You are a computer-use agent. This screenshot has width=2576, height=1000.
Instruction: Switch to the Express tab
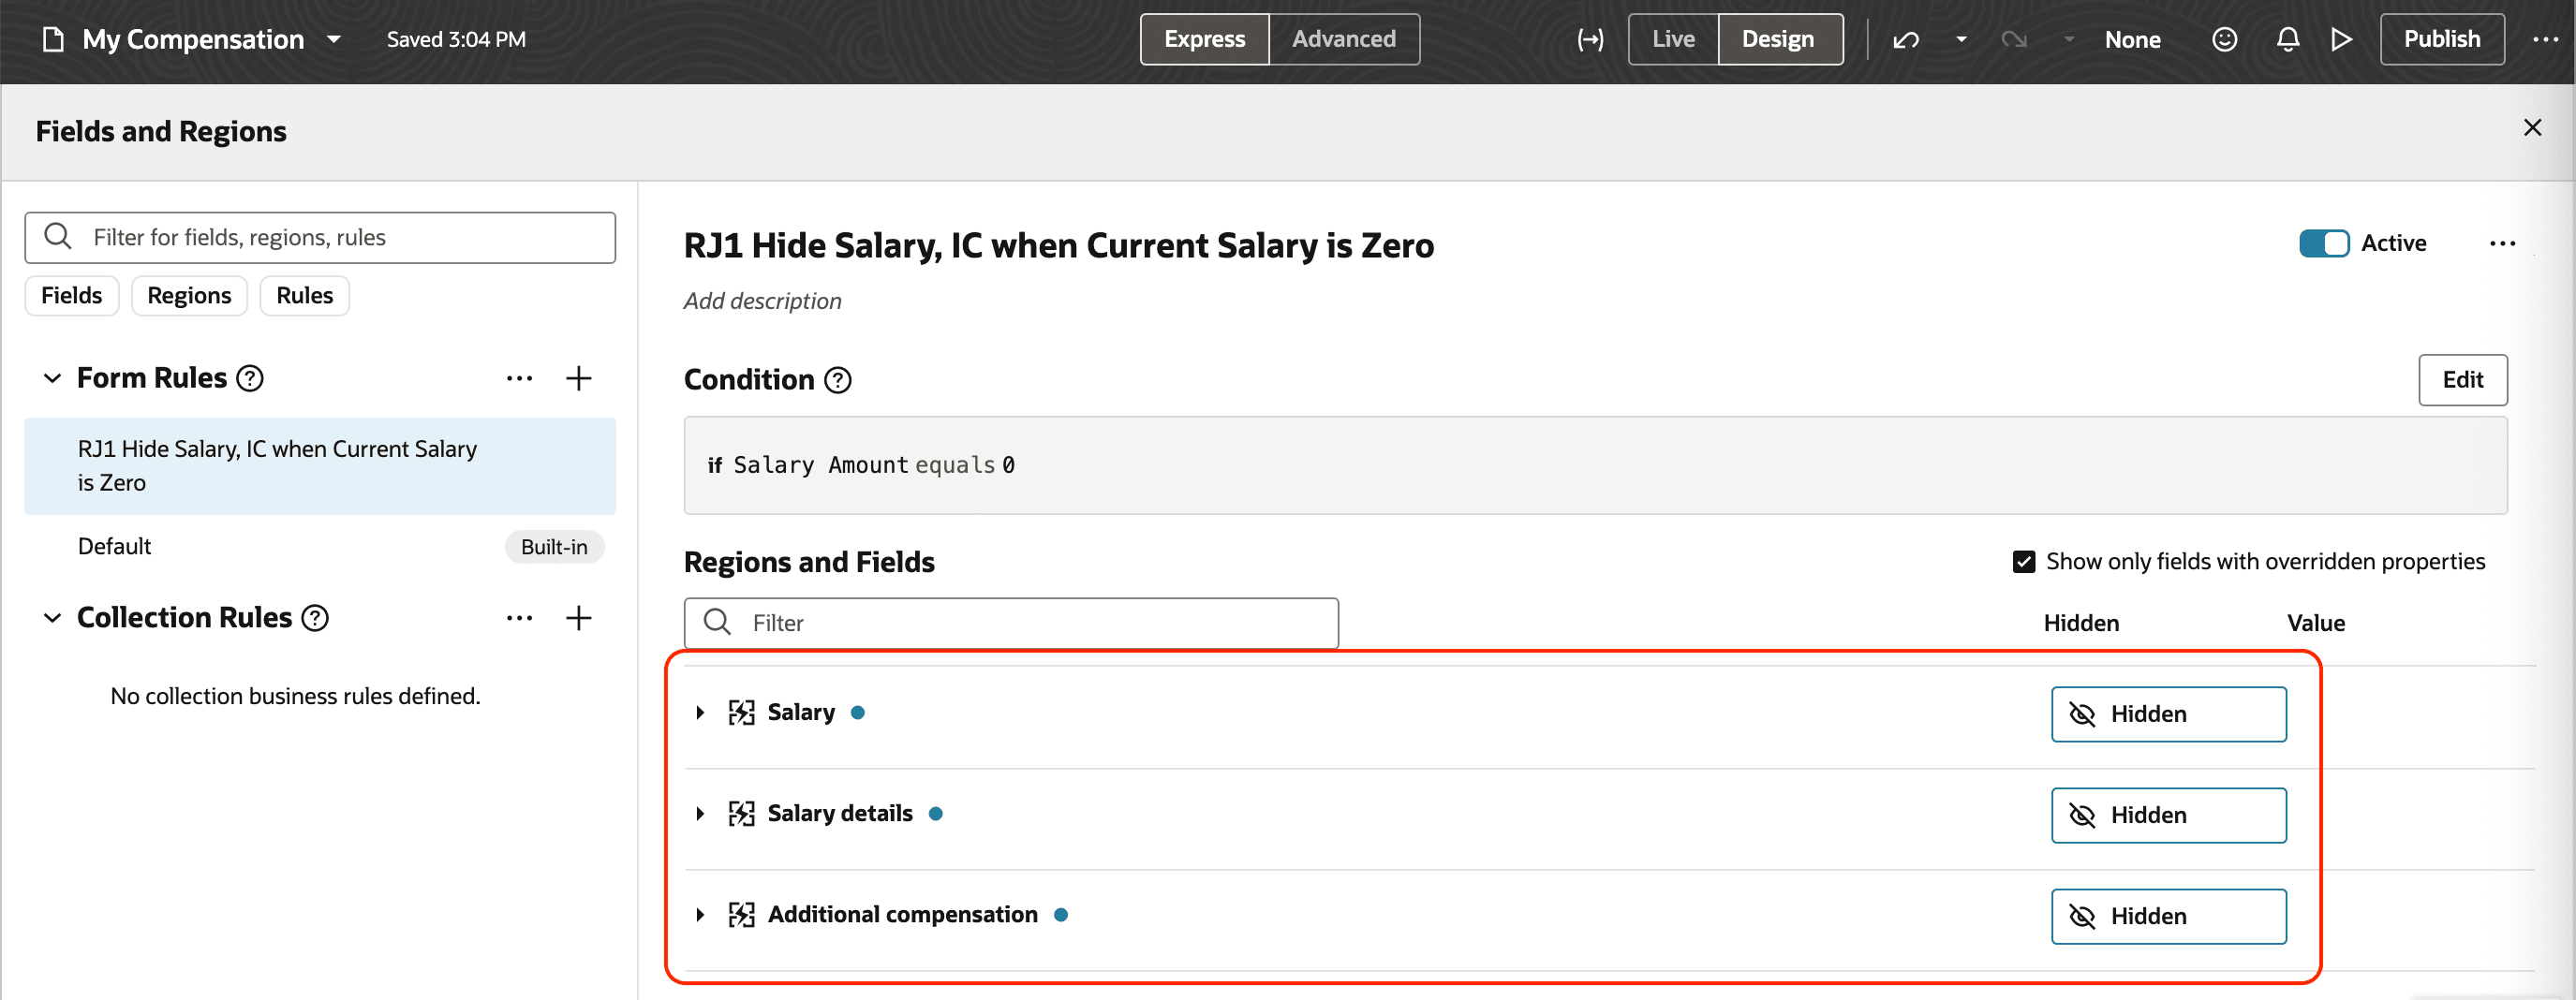pyautogui.click(x=1204, y=39)
